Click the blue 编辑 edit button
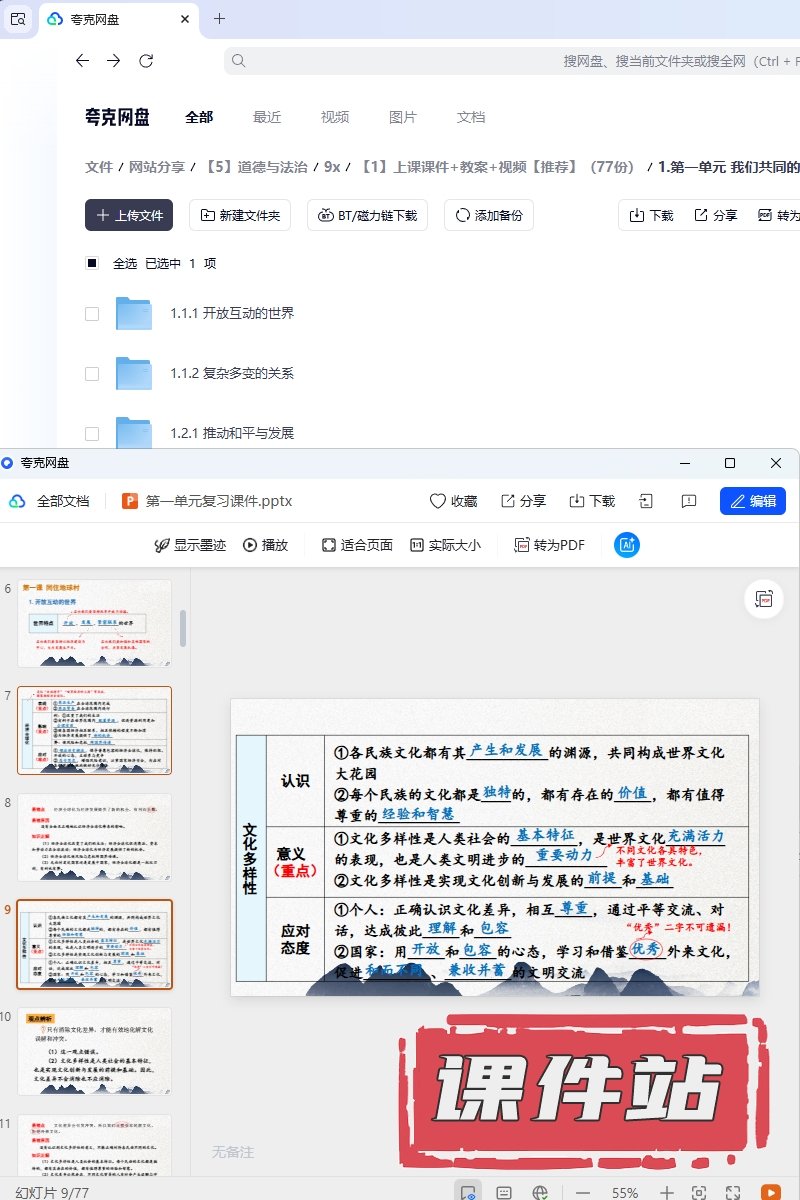This screenshot has width=800, height=1200. pos(752,501)
